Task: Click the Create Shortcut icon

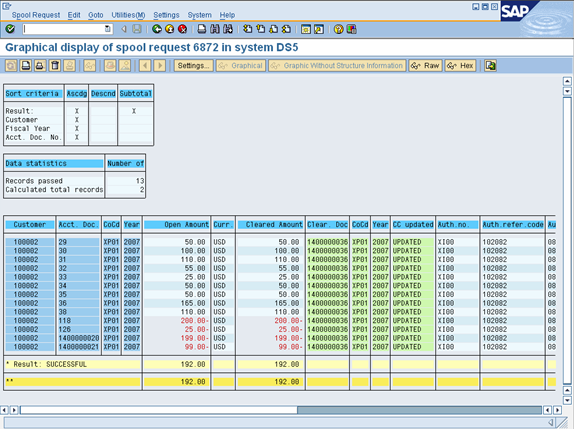Action: point(319,29)
